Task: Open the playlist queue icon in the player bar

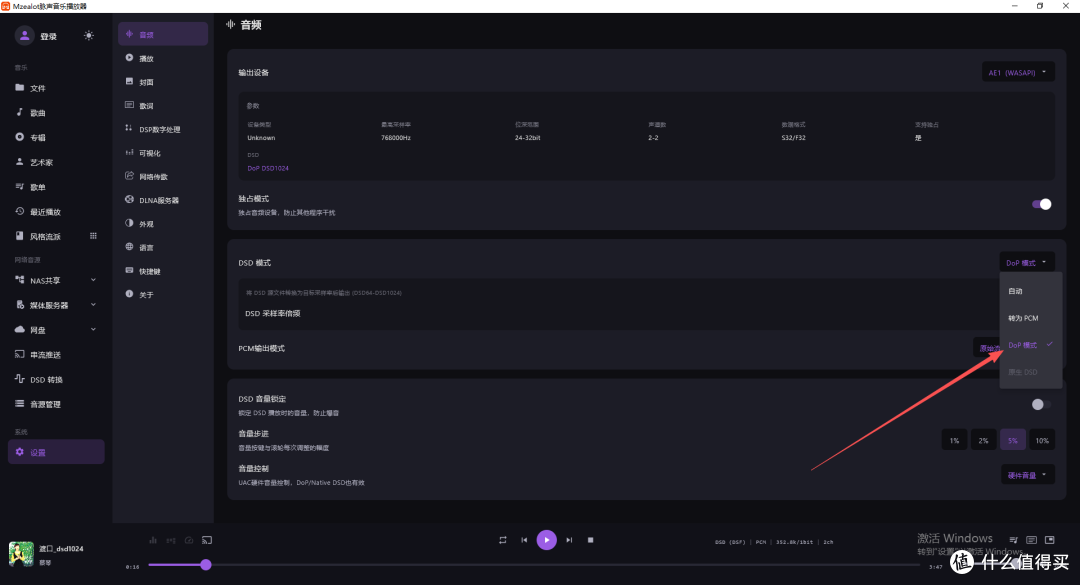Action: click(x=1013, y=540)
